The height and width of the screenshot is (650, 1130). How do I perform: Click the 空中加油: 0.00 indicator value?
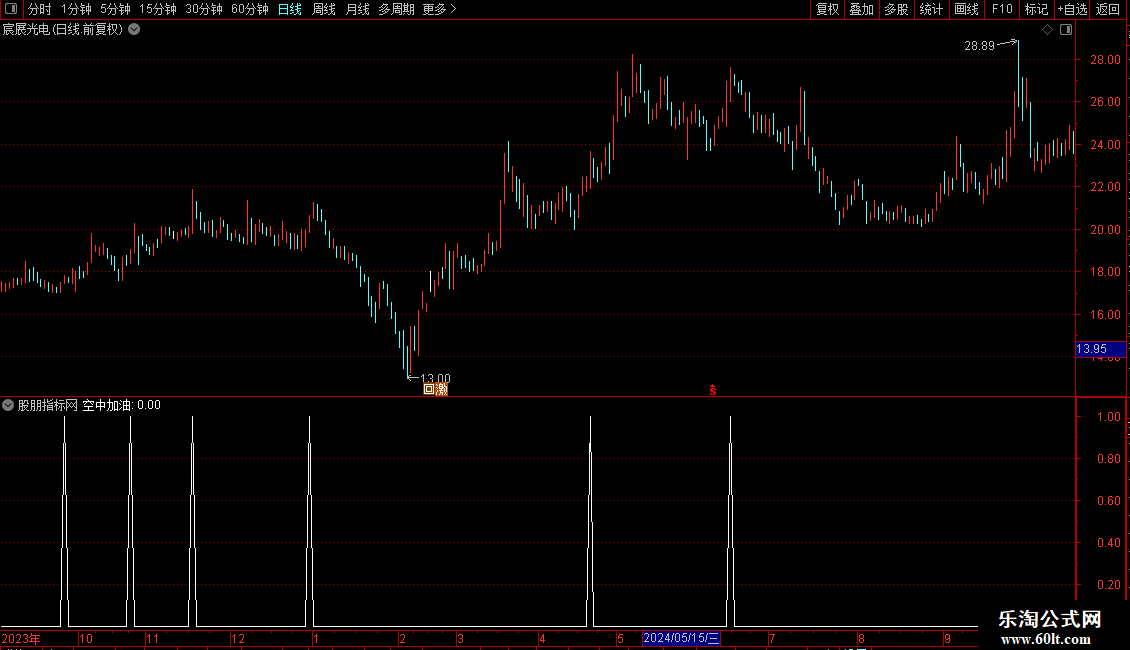pos(121,405)
